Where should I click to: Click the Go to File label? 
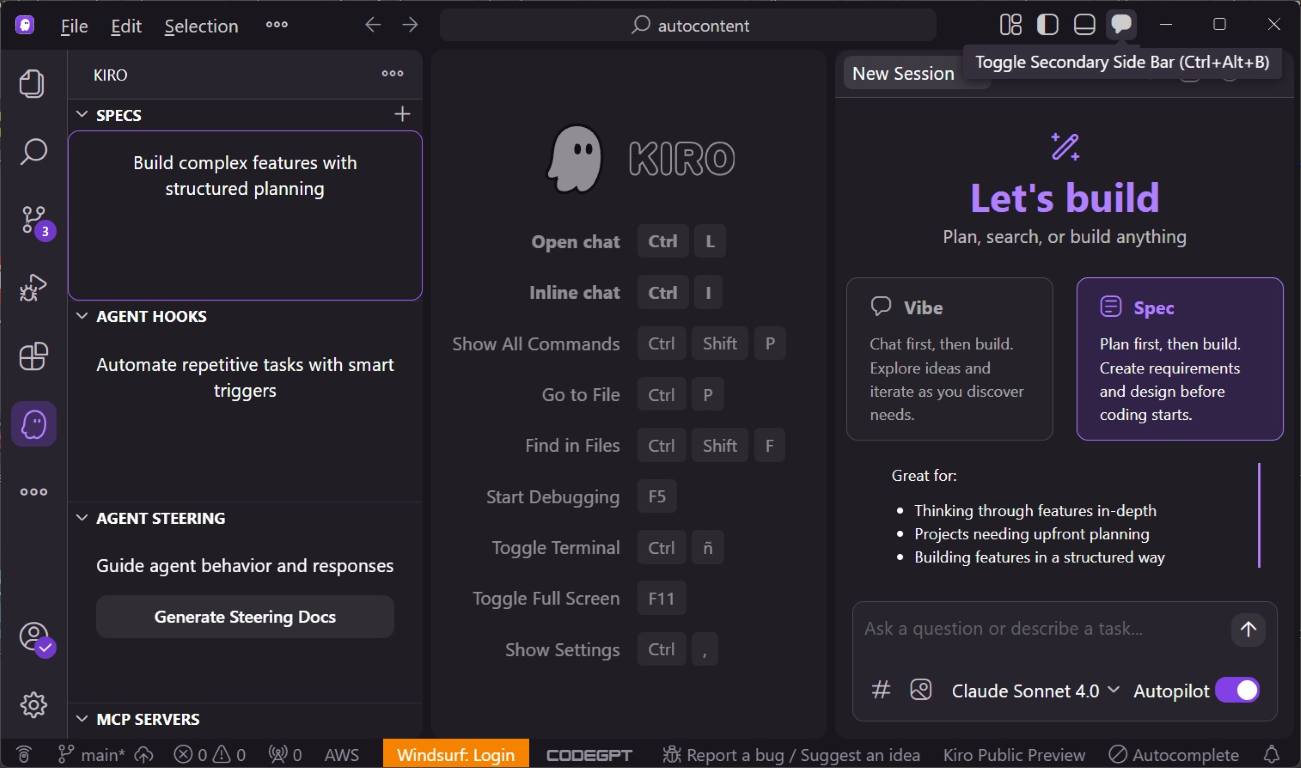point(581,395)
